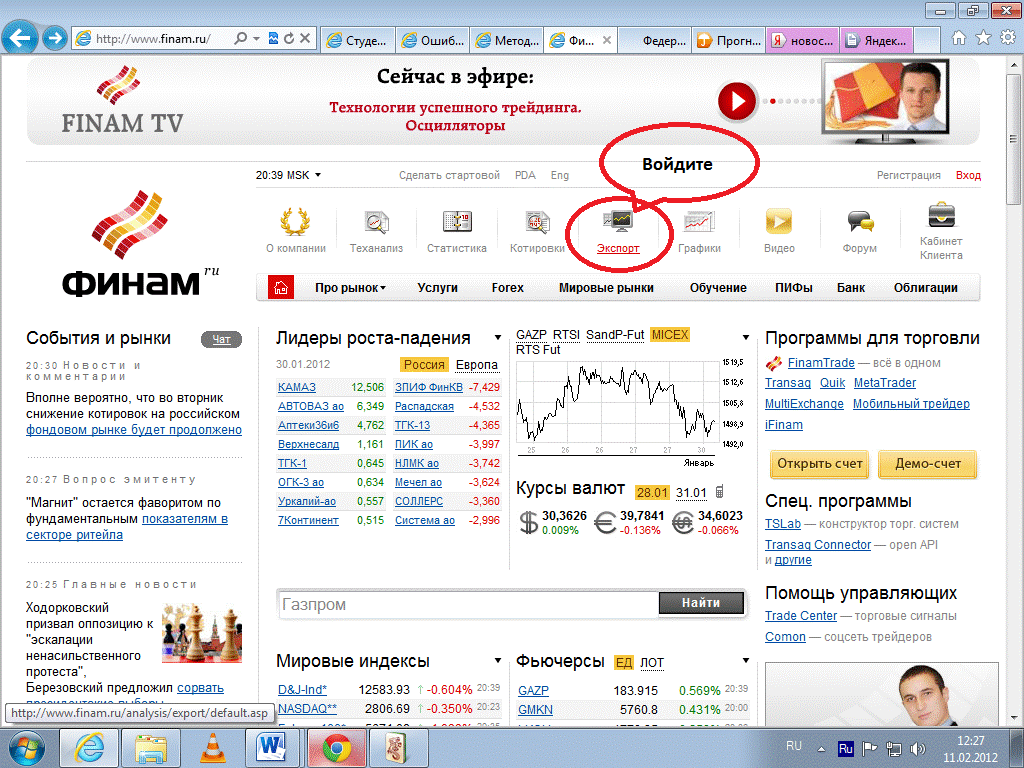Click the browser Forward arrow
1024x768 pixels.
click(x=55, y=38)
